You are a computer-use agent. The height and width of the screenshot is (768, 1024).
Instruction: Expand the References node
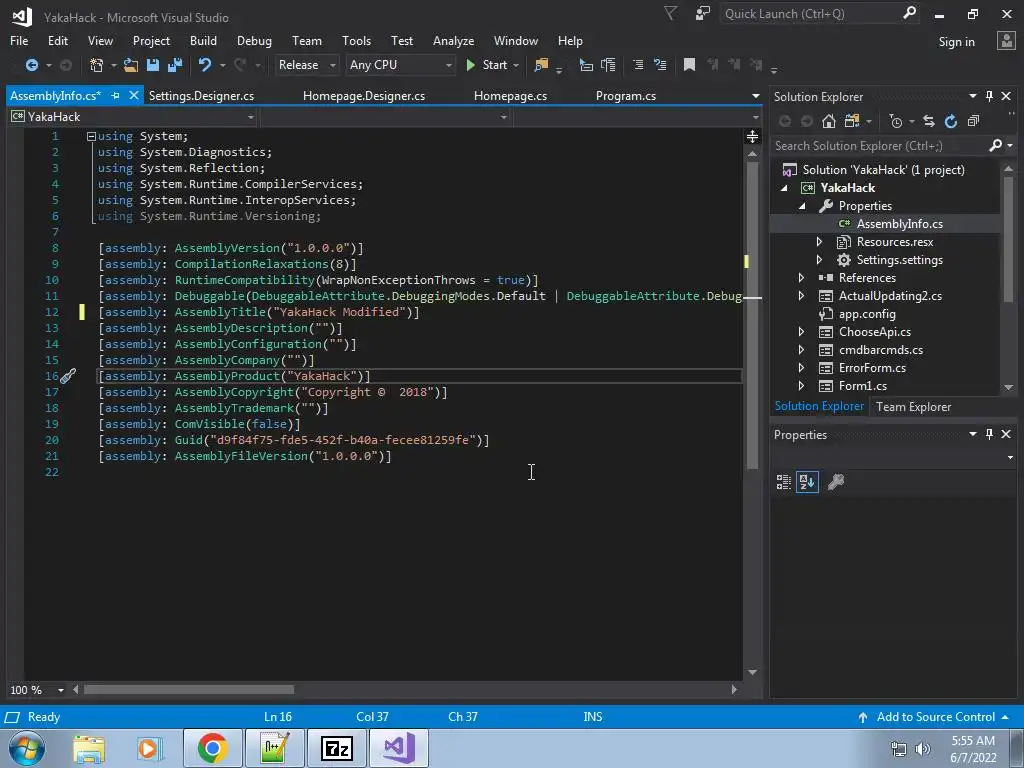801,278
